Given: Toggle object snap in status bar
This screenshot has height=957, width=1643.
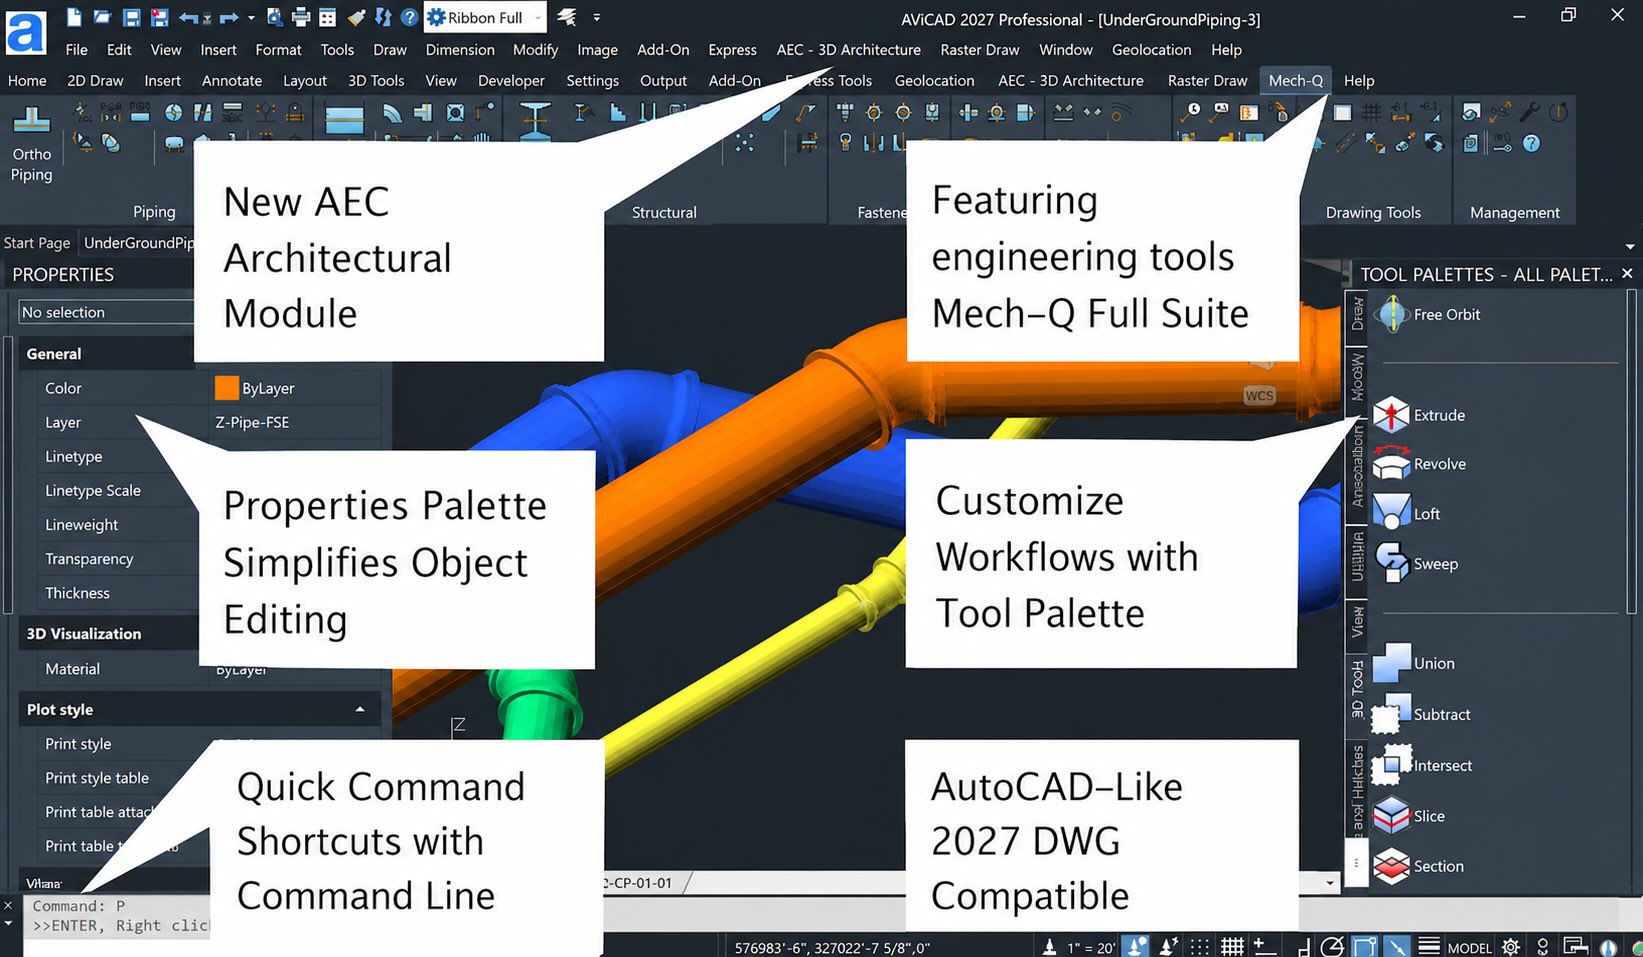Looking at the screenshot, I should (x=1365, y=946).
